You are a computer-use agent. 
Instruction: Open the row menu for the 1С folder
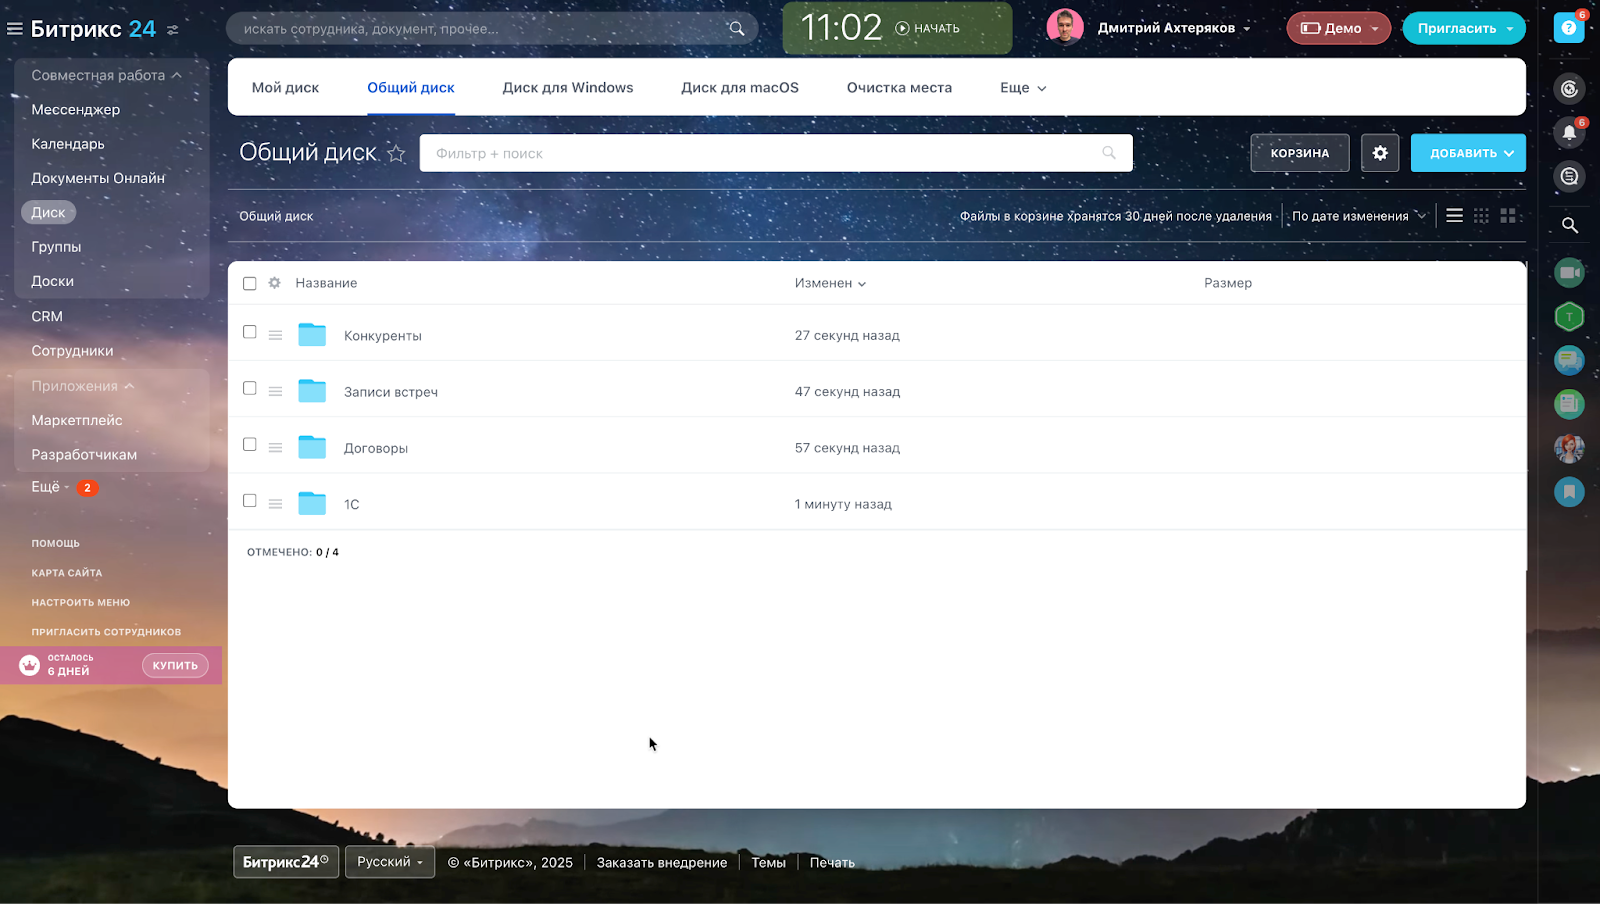point(275,504)
